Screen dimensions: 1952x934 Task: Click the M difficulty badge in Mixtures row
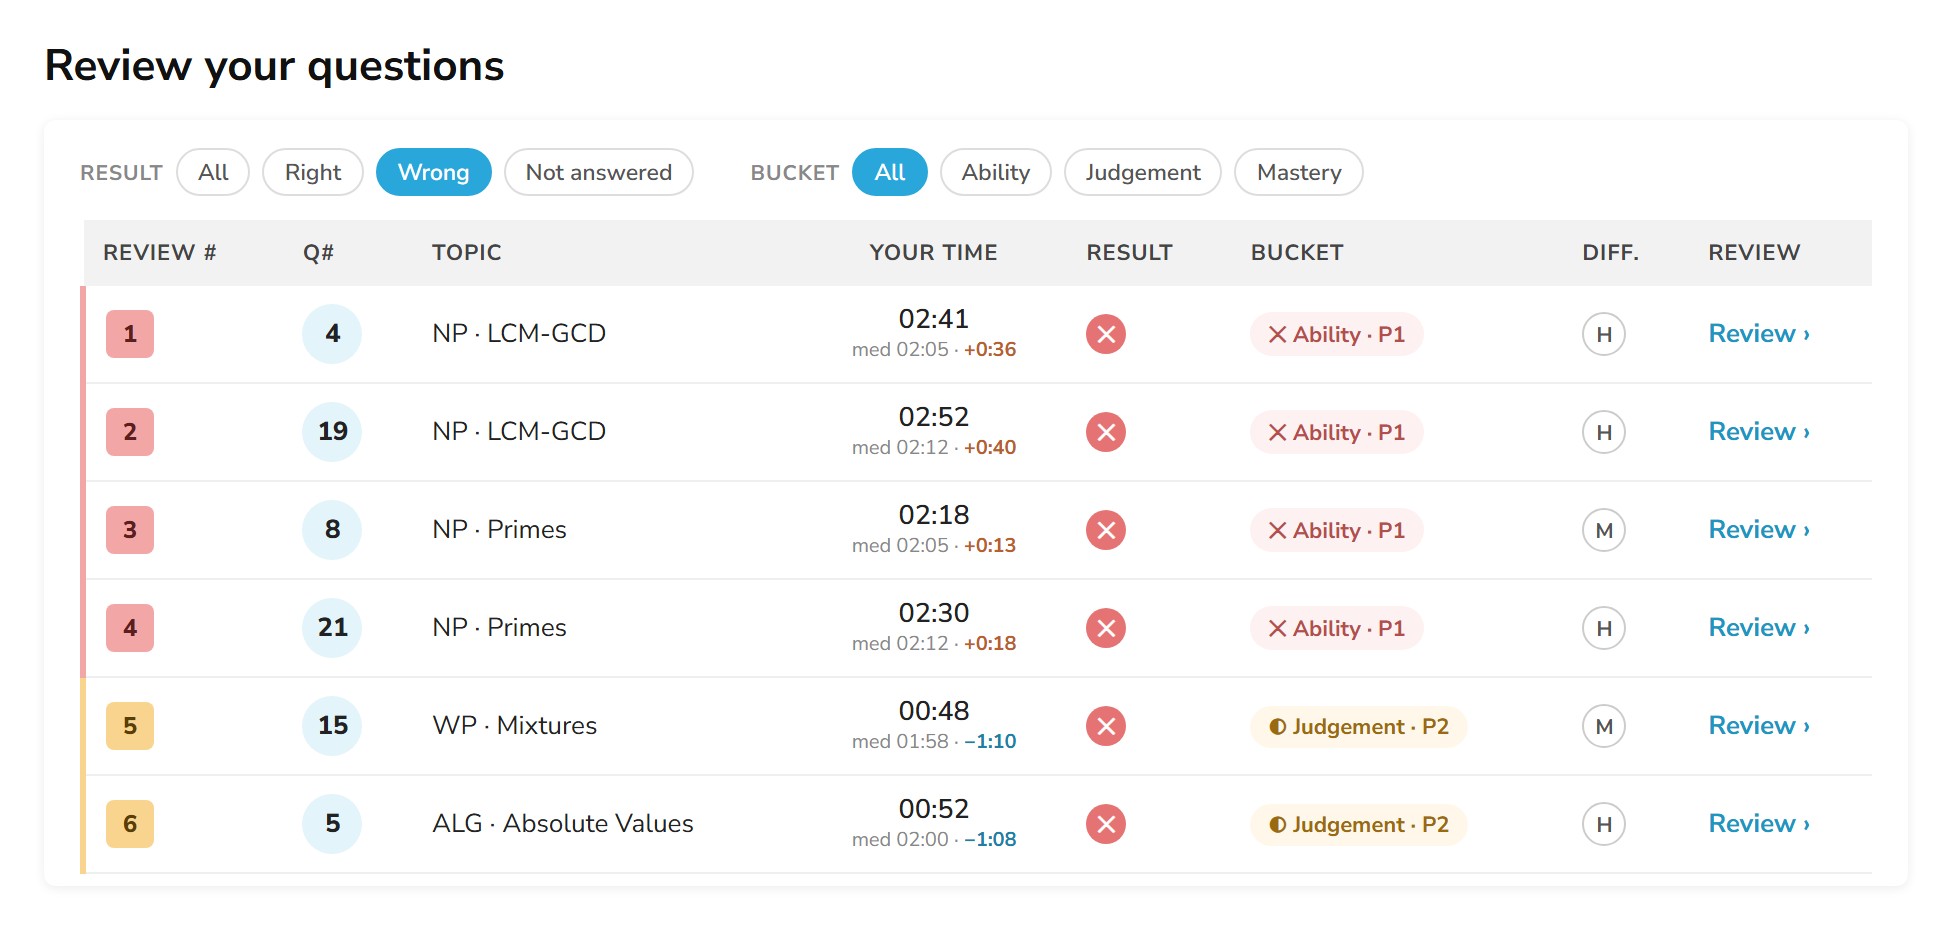coord(1604,726)
